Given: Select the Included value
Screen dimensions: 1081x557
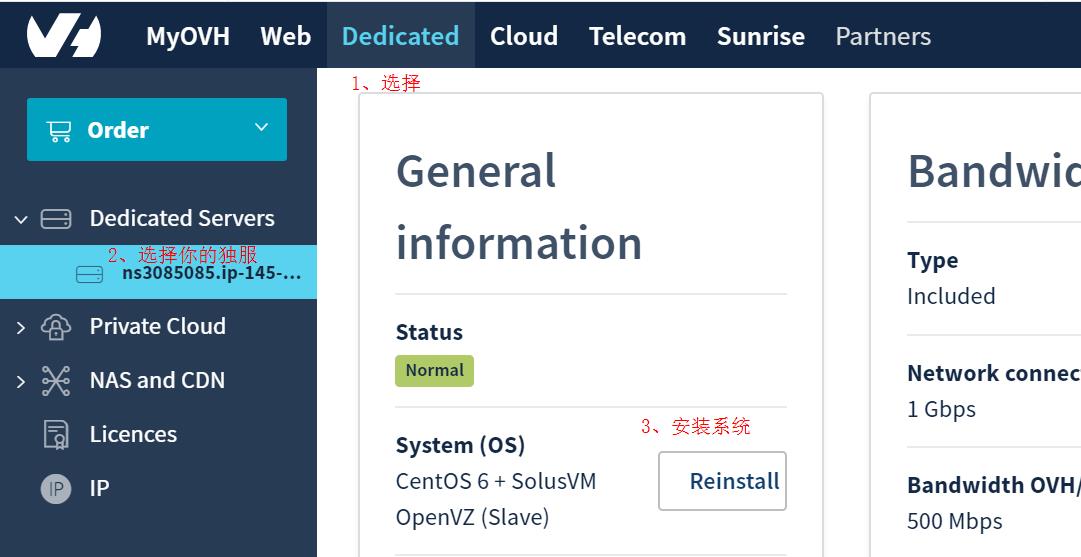Looking at the screenshot, I should tap(951, 296).
